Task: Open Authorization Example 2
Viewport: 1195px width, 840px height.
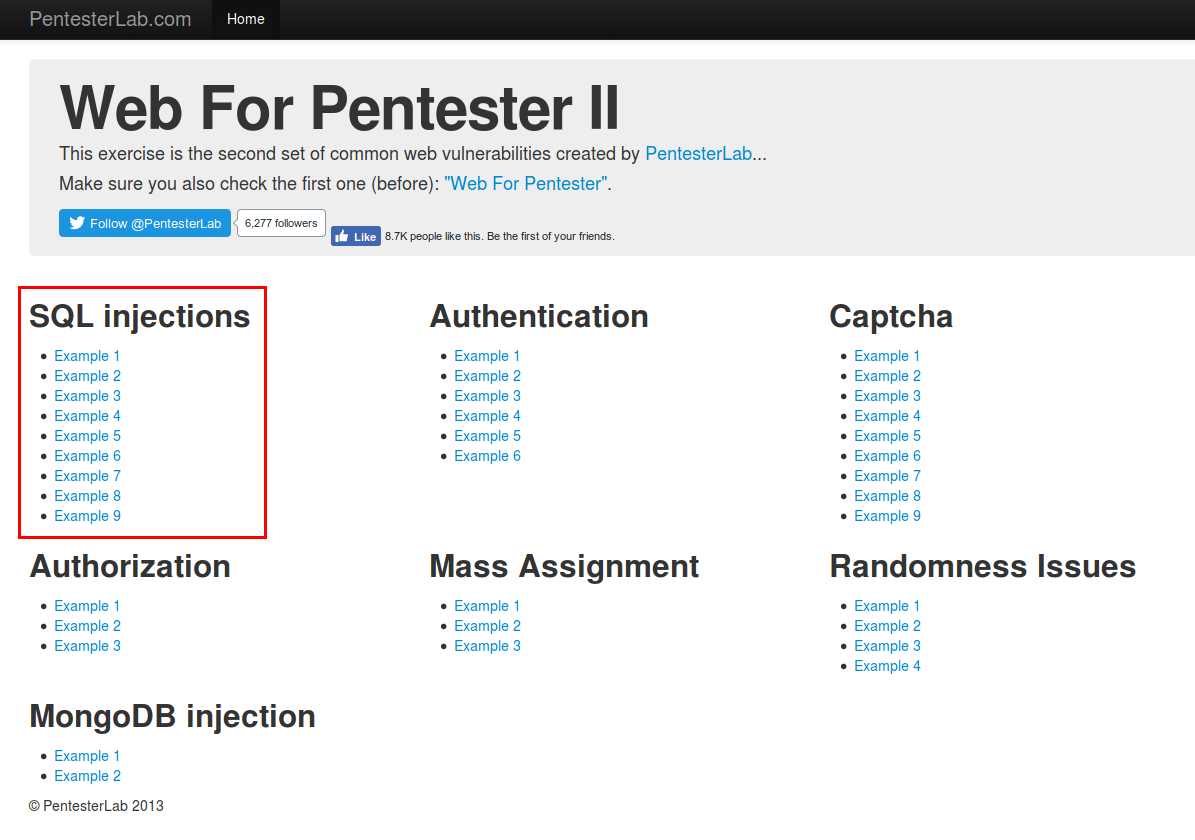Action: coord(87,626)
